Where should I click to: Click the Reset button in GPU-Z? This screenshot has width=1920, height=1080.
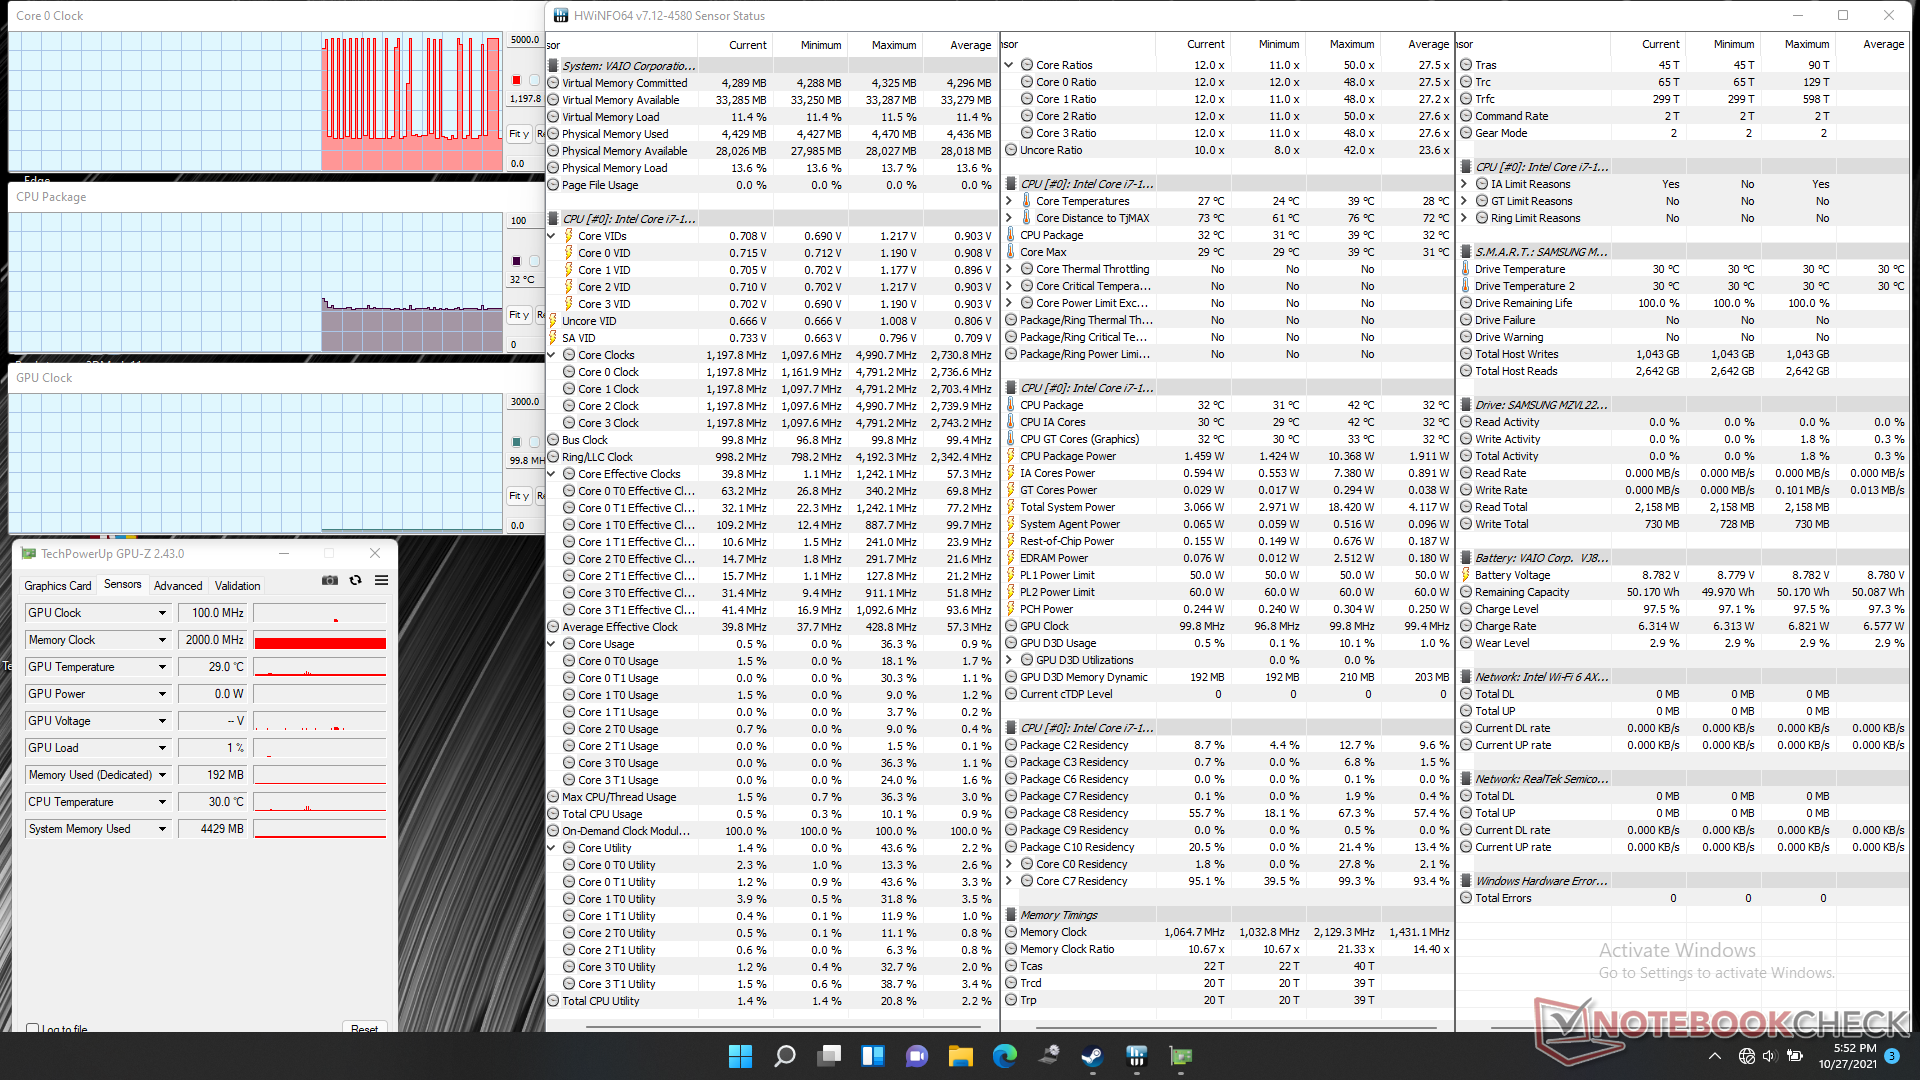click(364, 1028)
